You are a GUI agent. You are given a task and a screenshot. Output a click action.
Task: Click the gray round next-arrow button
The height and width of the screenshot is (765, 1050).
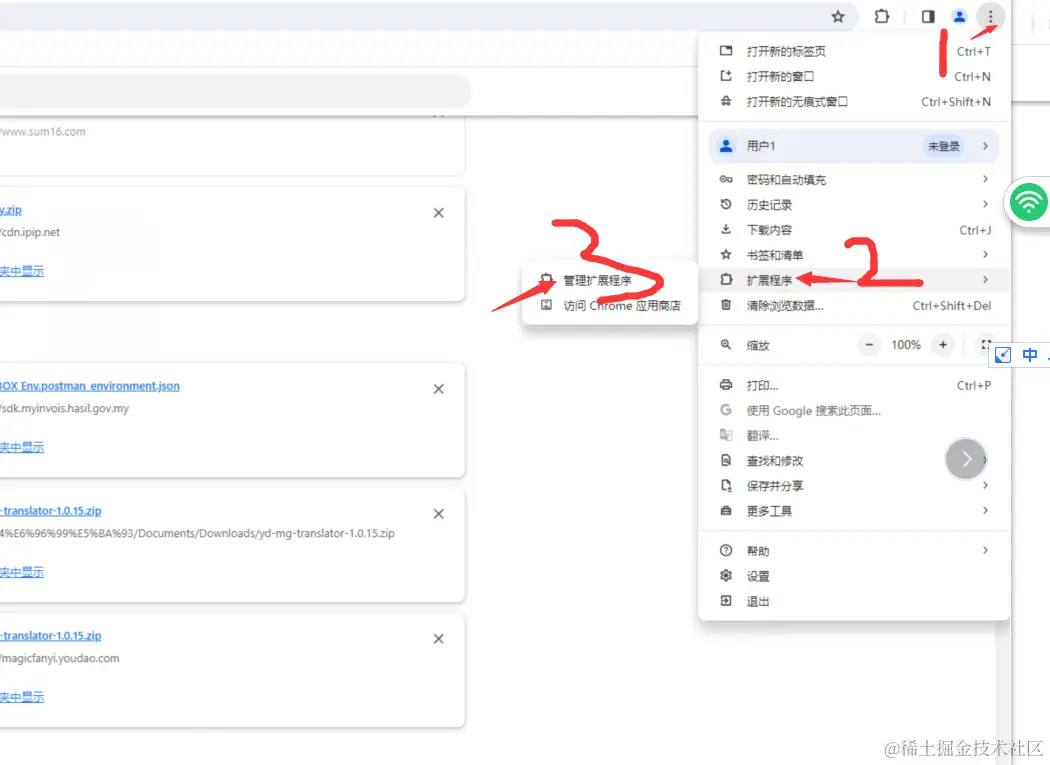pyautogui.click(x=966, y=460)
